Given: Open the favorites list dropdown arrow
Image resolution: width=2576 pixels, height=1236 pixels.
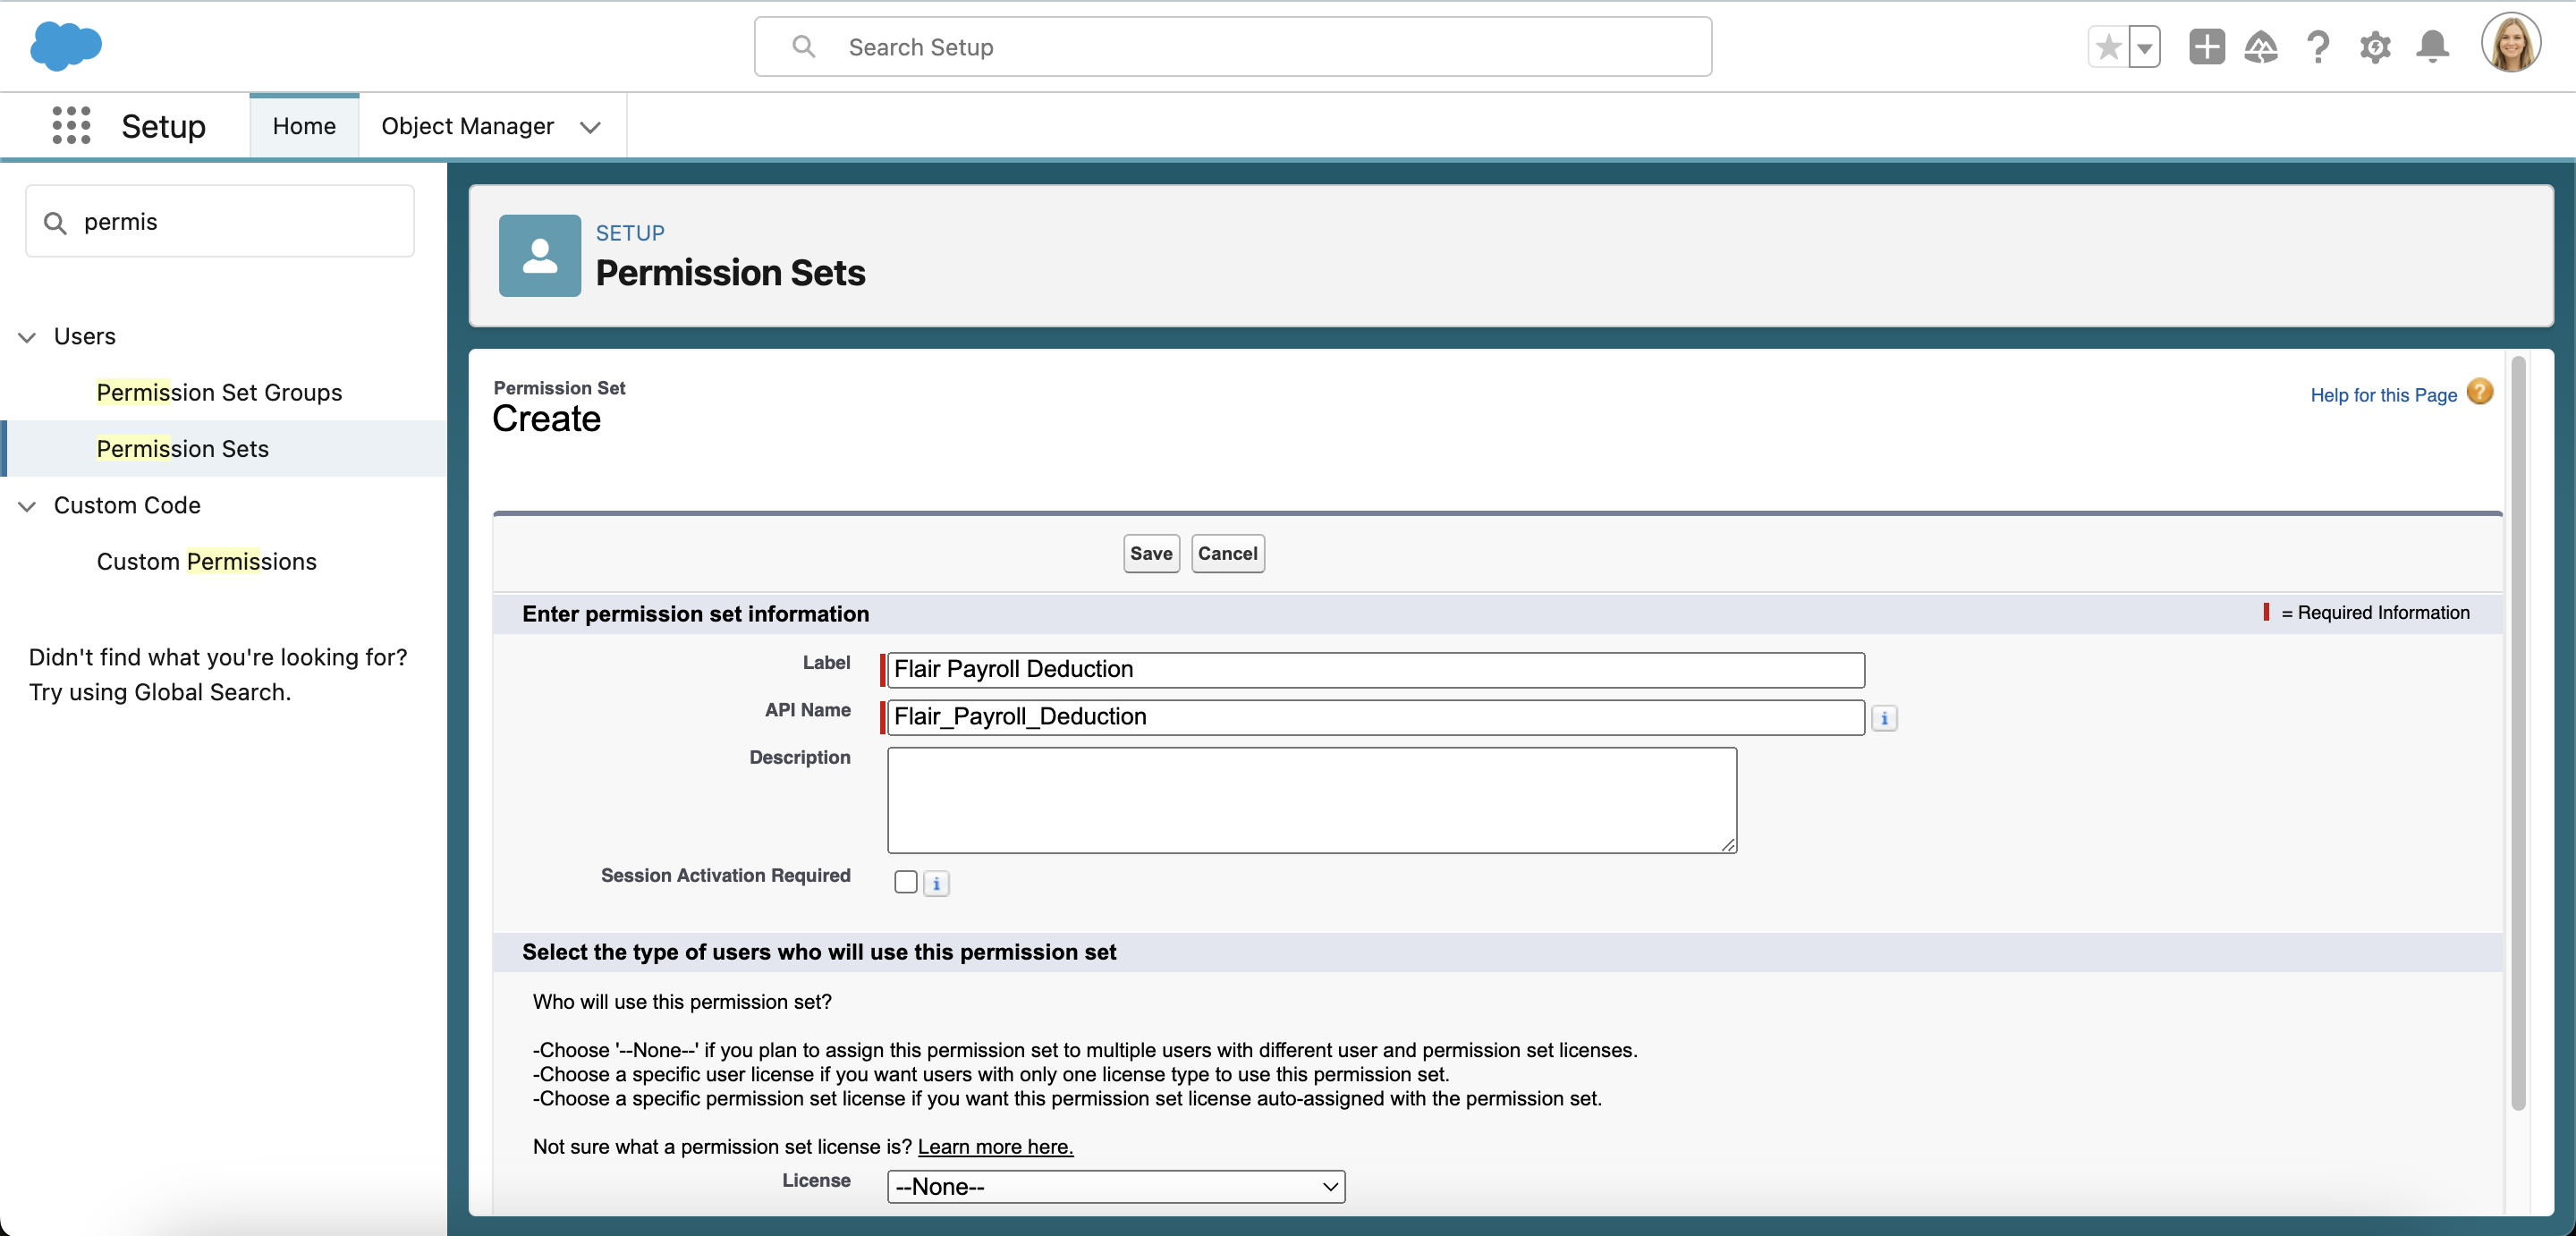Looking at the screenshot, I should [2144, 47].
